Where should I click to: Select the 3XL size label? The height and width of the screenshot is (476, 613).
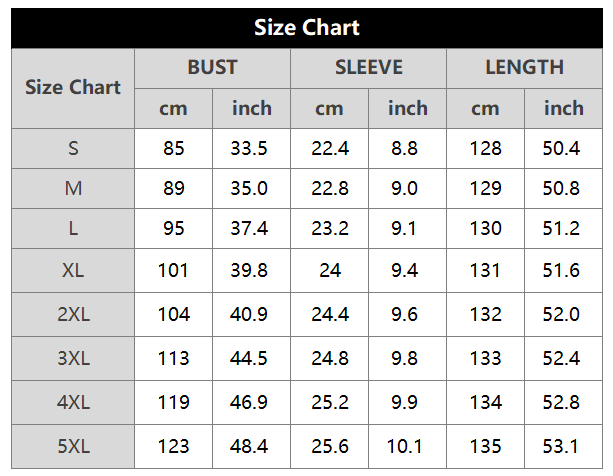click(x=73, y=358)
